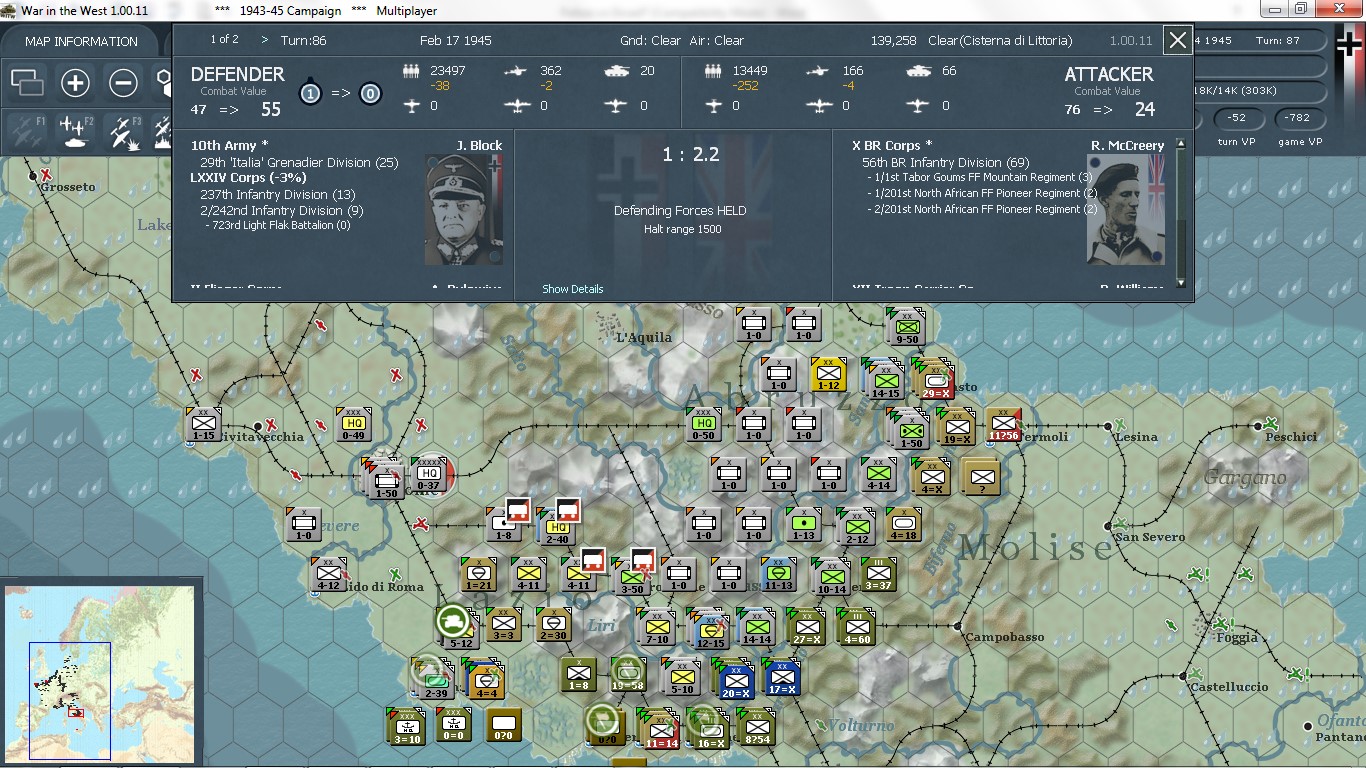Select the F3 bombing mode icon

[123, 132]
